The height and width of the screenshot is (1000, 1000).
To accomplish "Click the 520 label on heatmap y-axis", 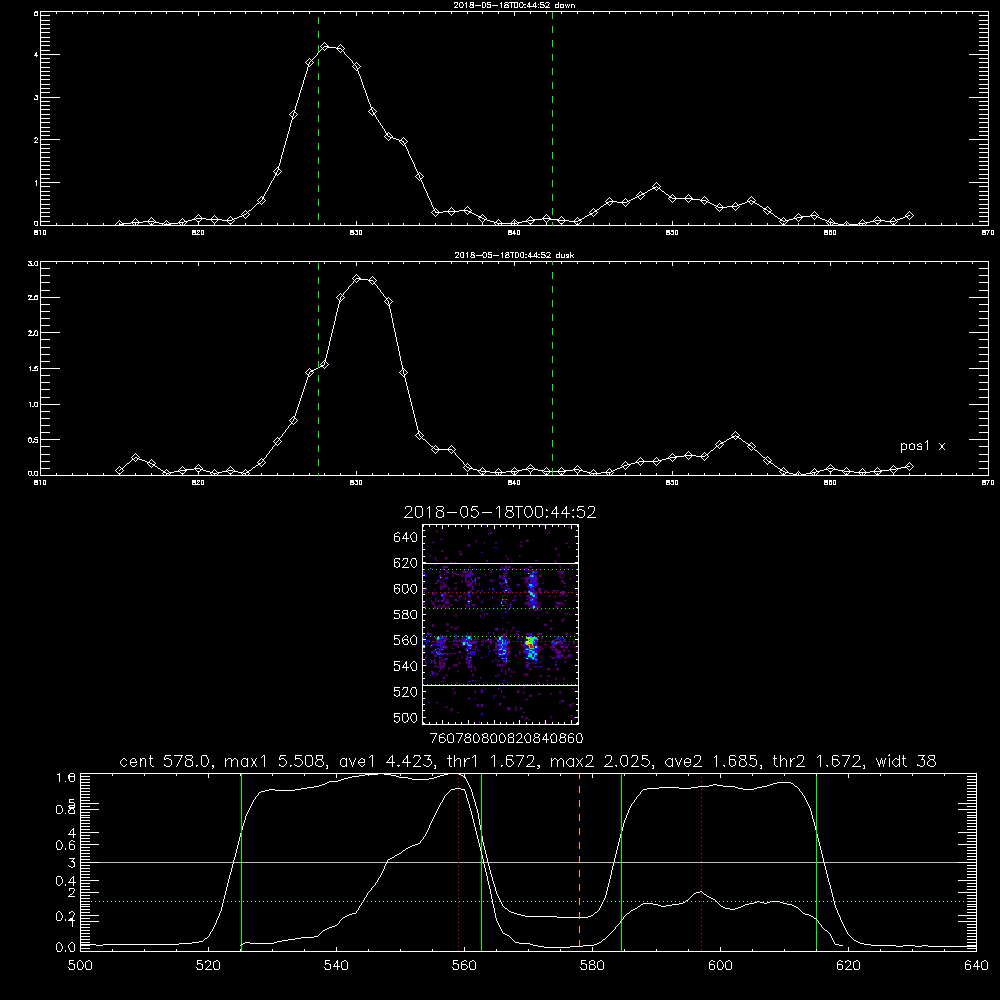I will point(406,692).
